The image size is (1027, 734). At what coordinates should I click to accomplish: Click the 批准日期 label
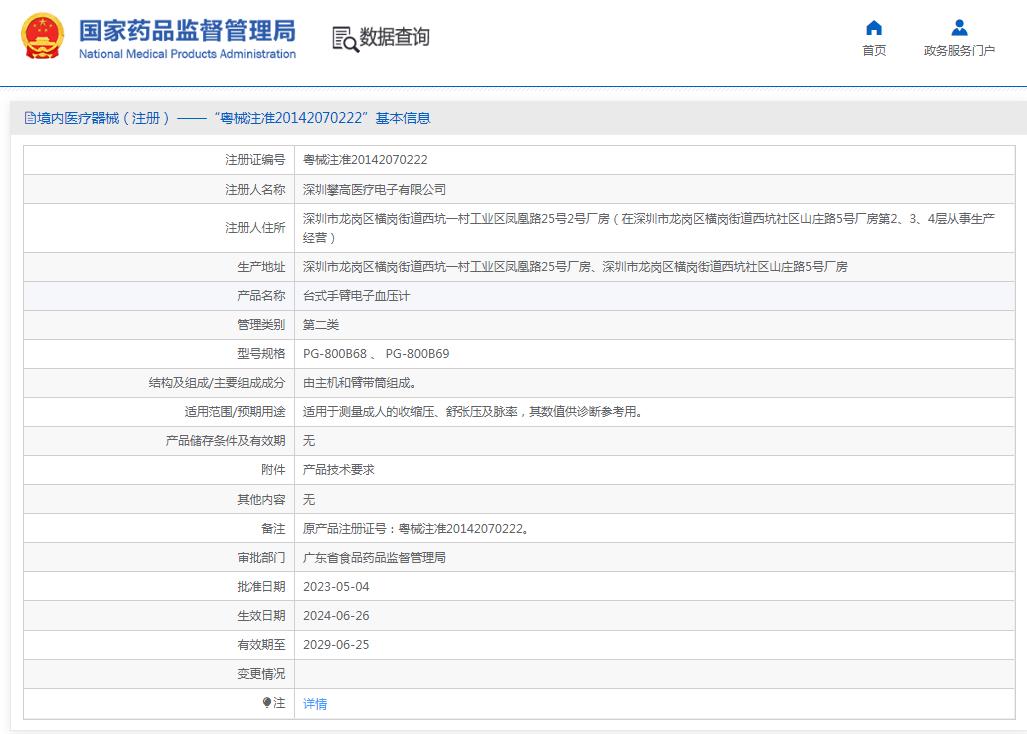click(x=261, y=587)
